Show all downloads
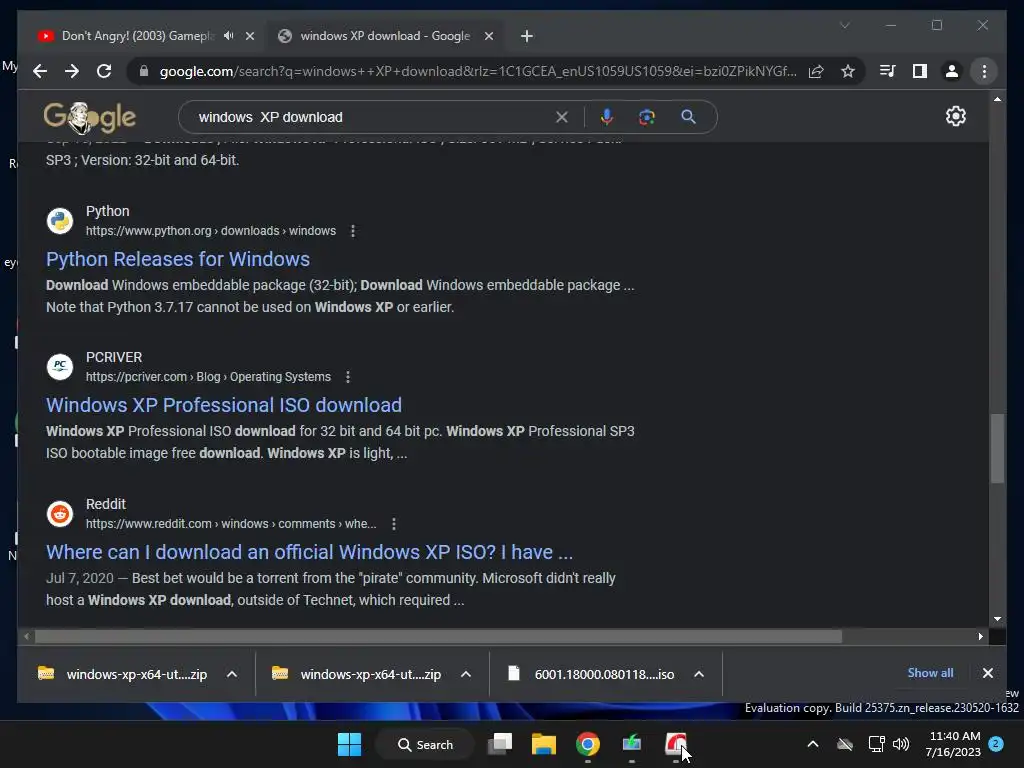Image resolution: width=1024 pixels, height=768 pixels. point(930,673)
